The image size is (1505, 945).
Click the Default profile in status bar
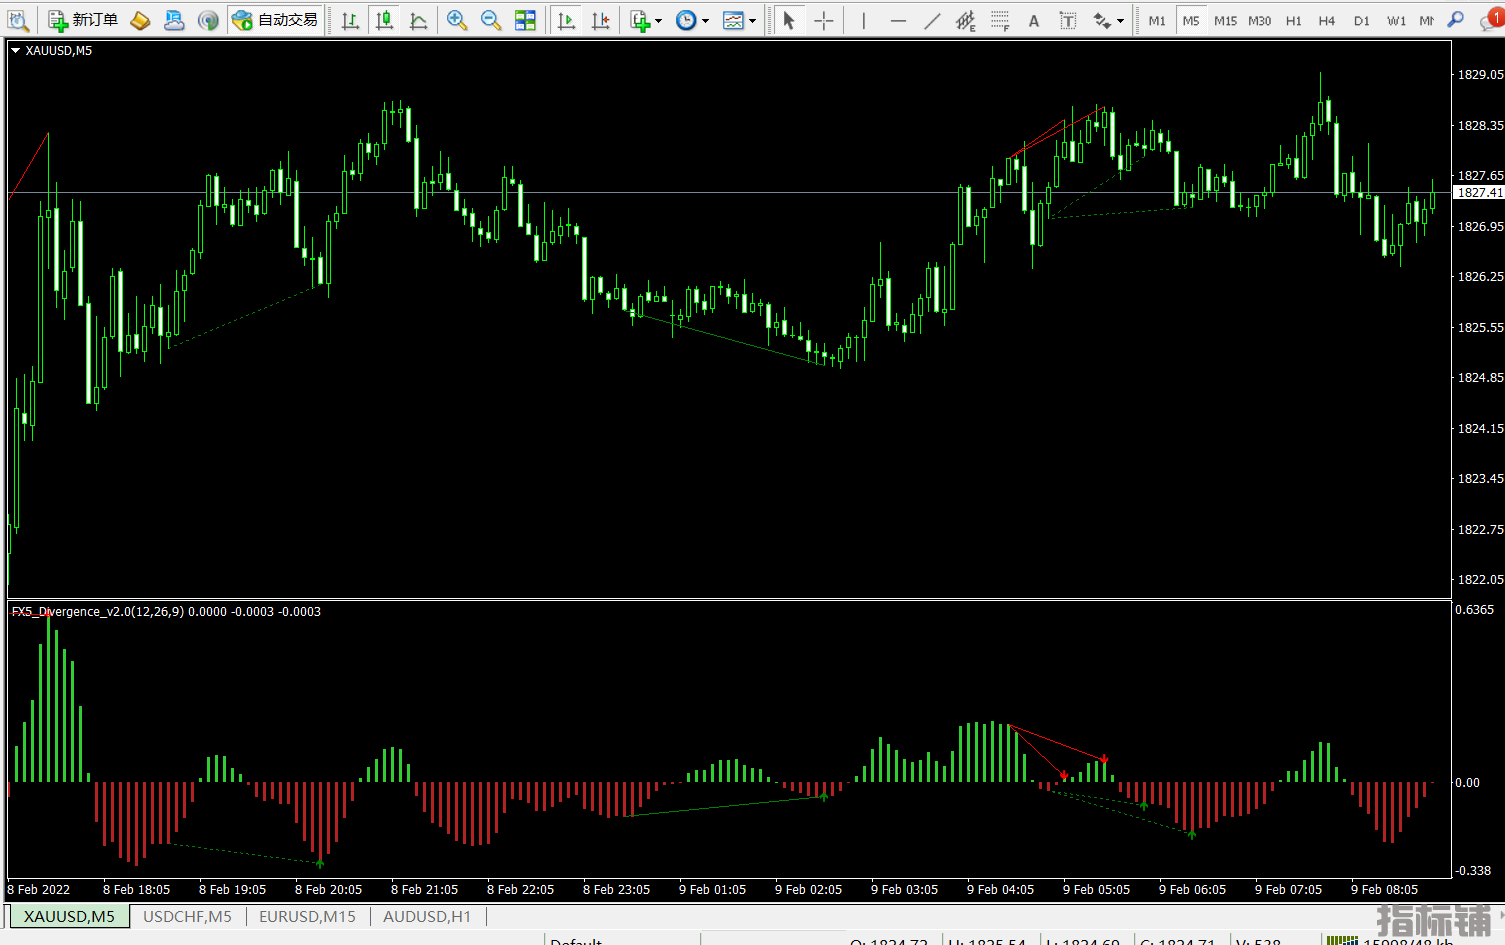click(576, 941)
